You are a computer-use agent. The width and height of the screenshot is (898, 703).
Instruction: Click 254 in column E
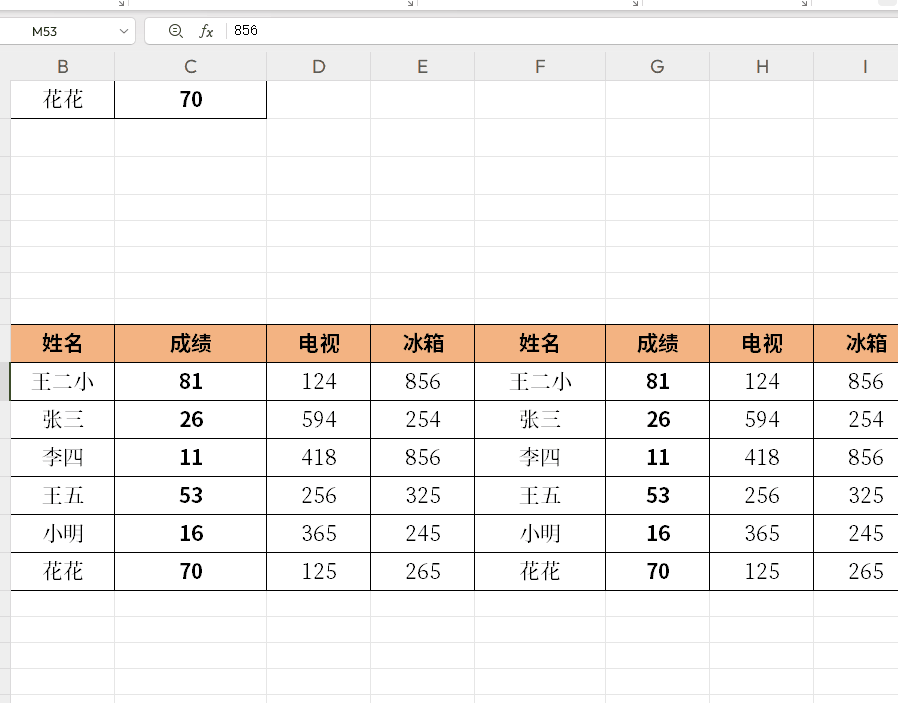[423, 420]
